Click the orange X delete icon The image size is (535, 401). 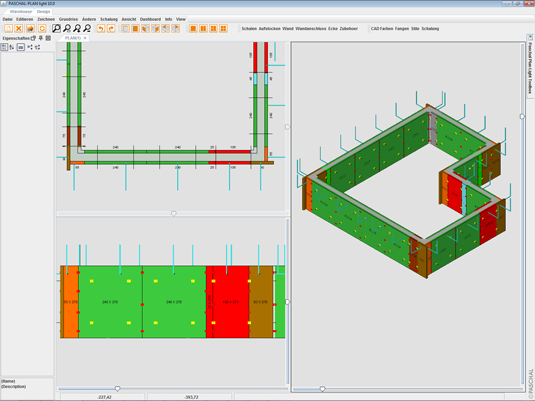tap(19, 29)
